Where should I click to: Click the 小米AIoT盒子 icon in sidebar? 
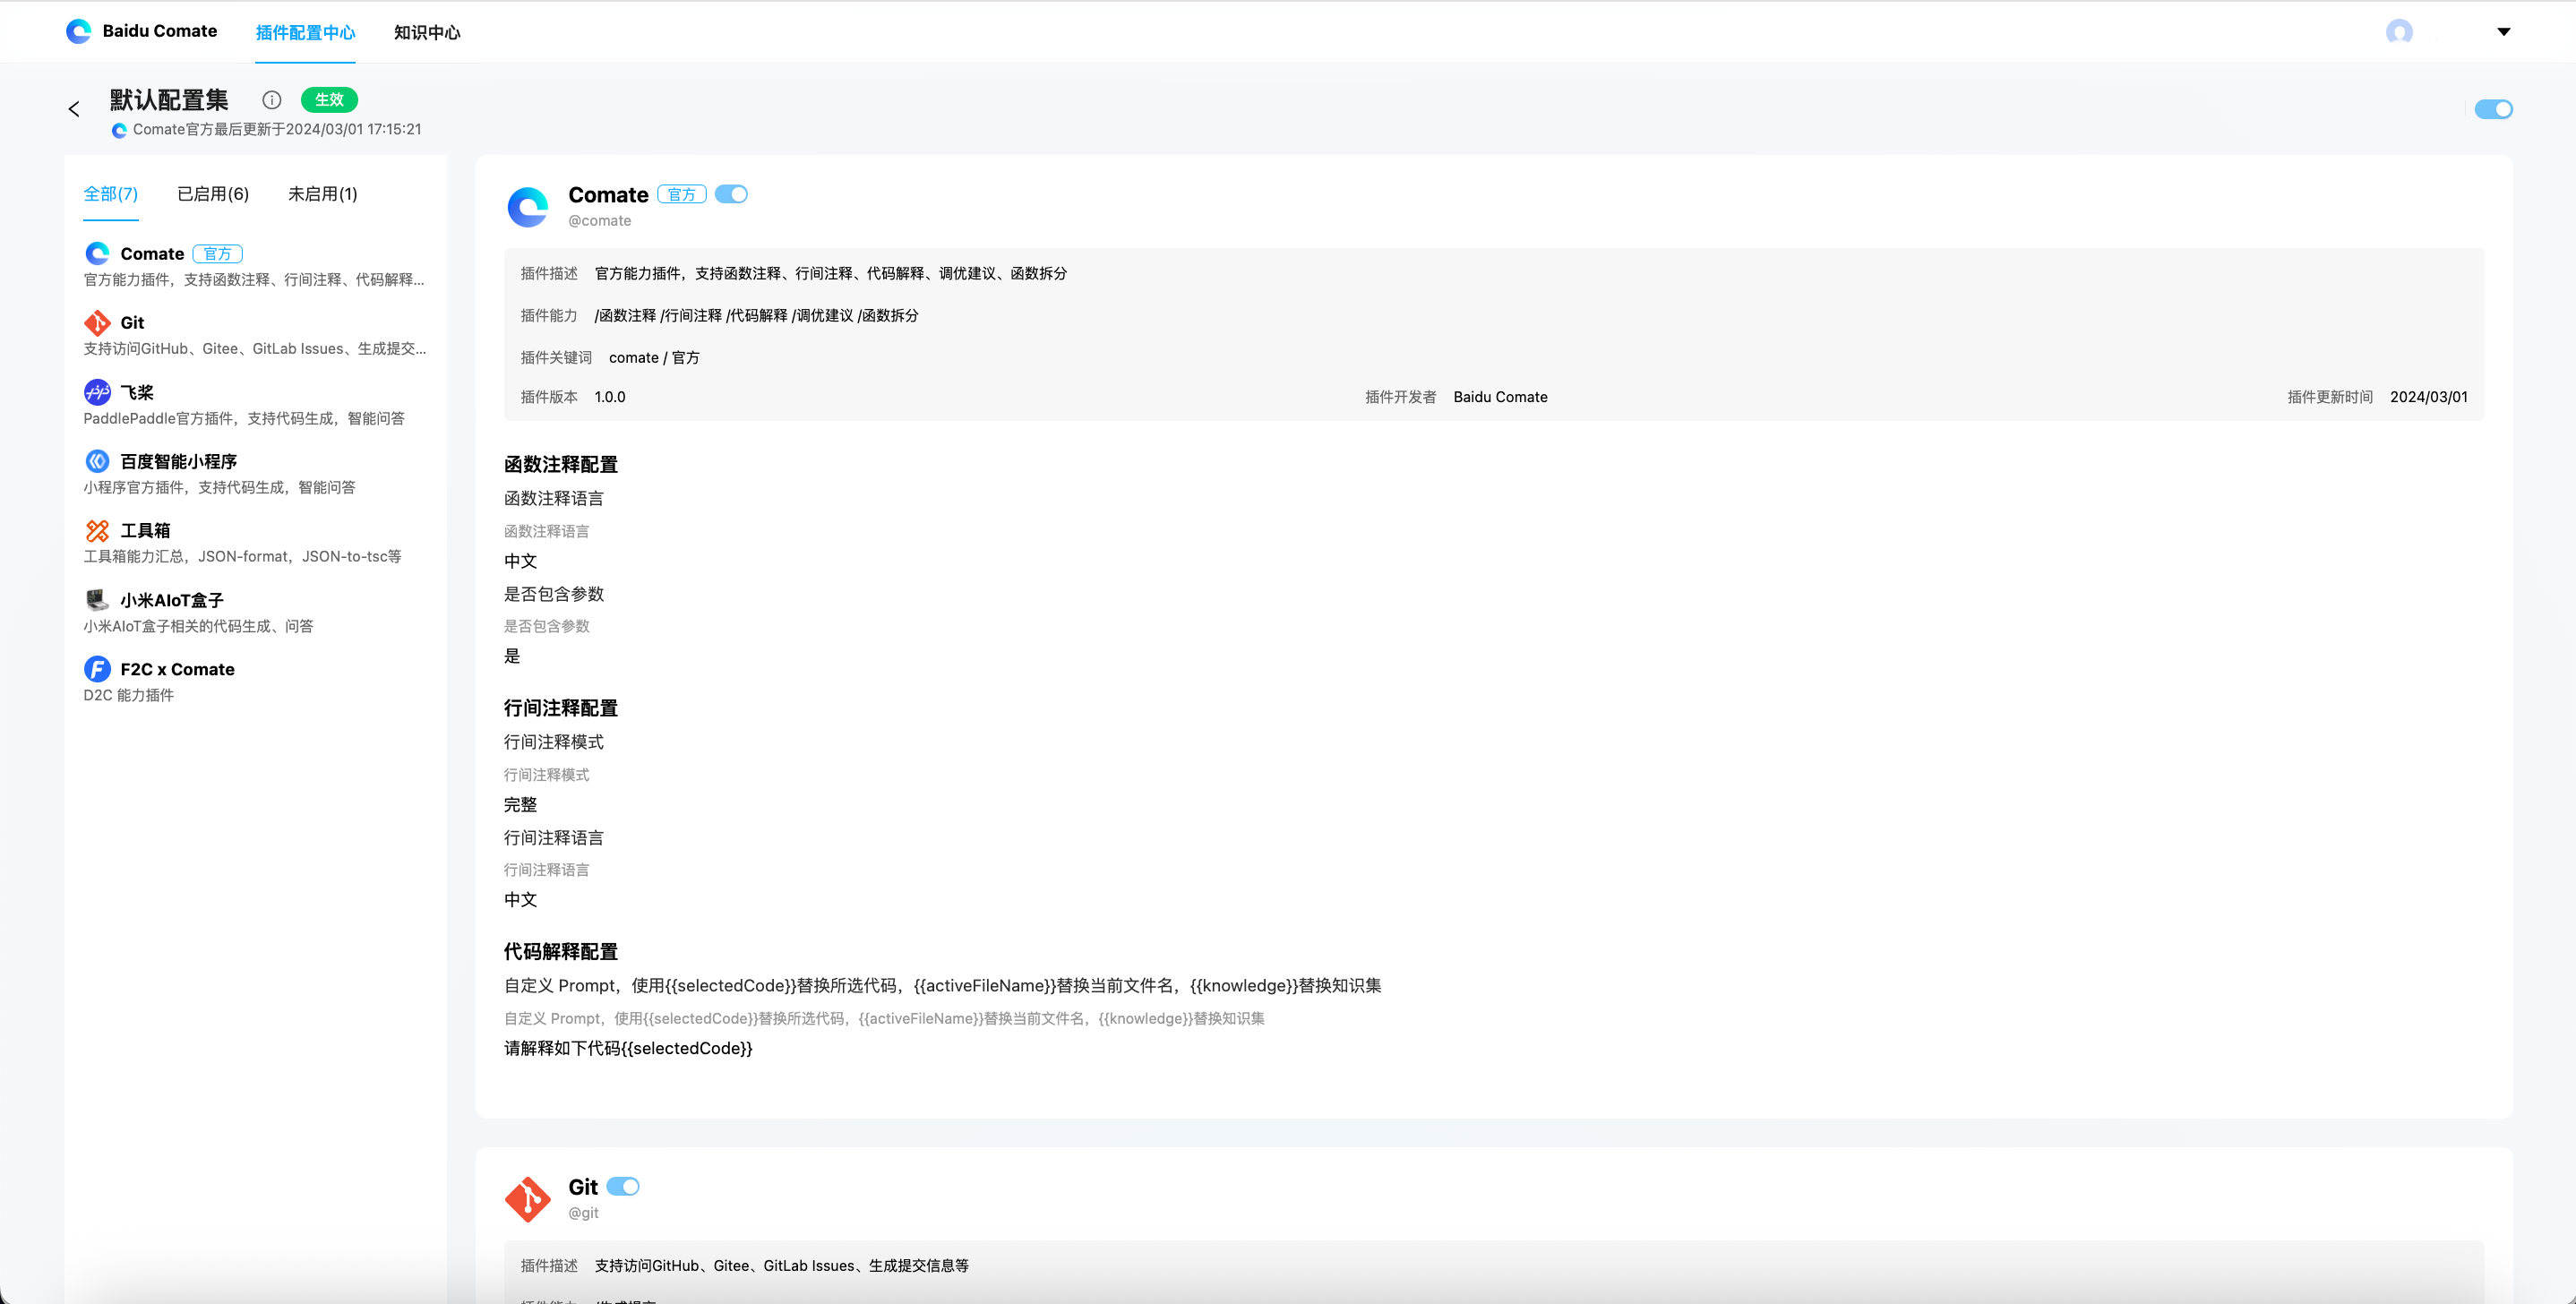[x=97, y=600]
